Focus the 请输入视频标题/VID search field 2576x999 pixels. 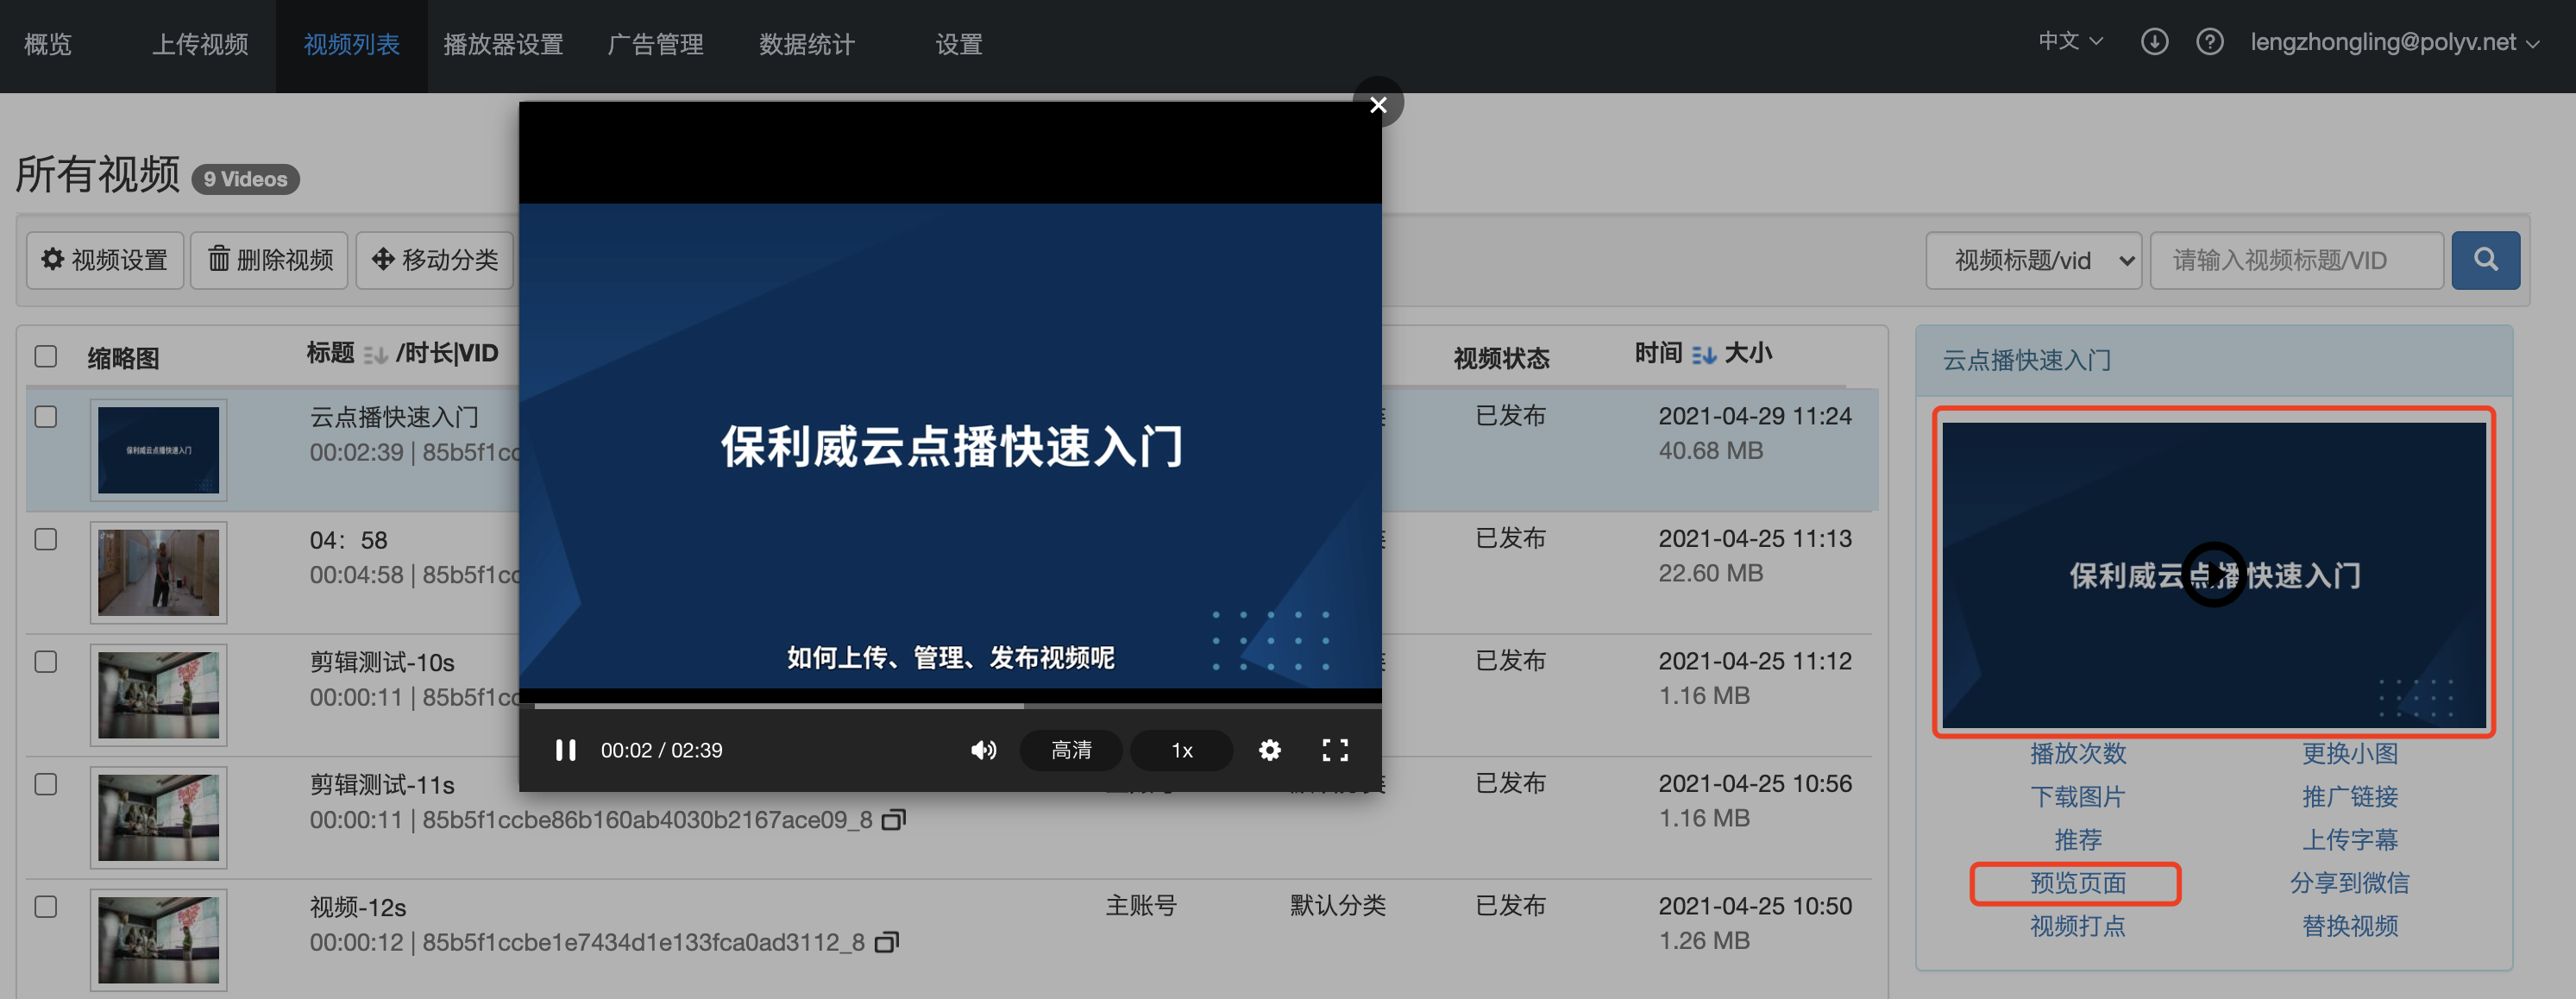click(x=2296, y=260)
